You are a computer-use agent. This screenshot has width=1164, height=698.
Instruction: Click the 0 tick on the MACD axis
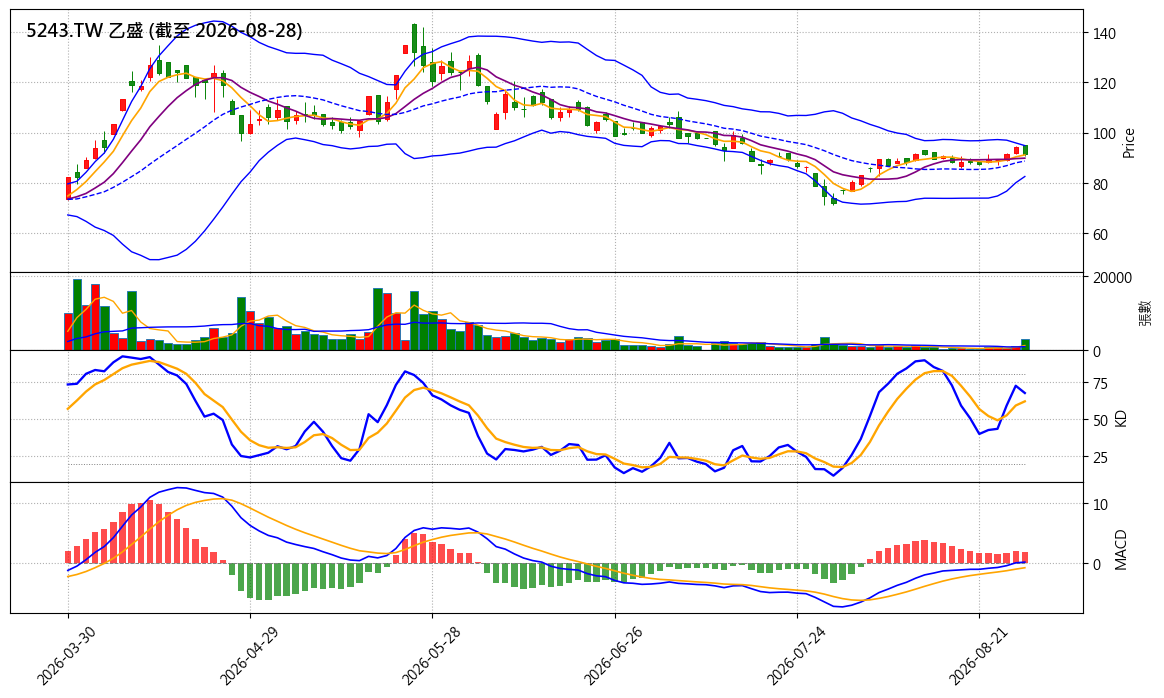[1096, 564]
